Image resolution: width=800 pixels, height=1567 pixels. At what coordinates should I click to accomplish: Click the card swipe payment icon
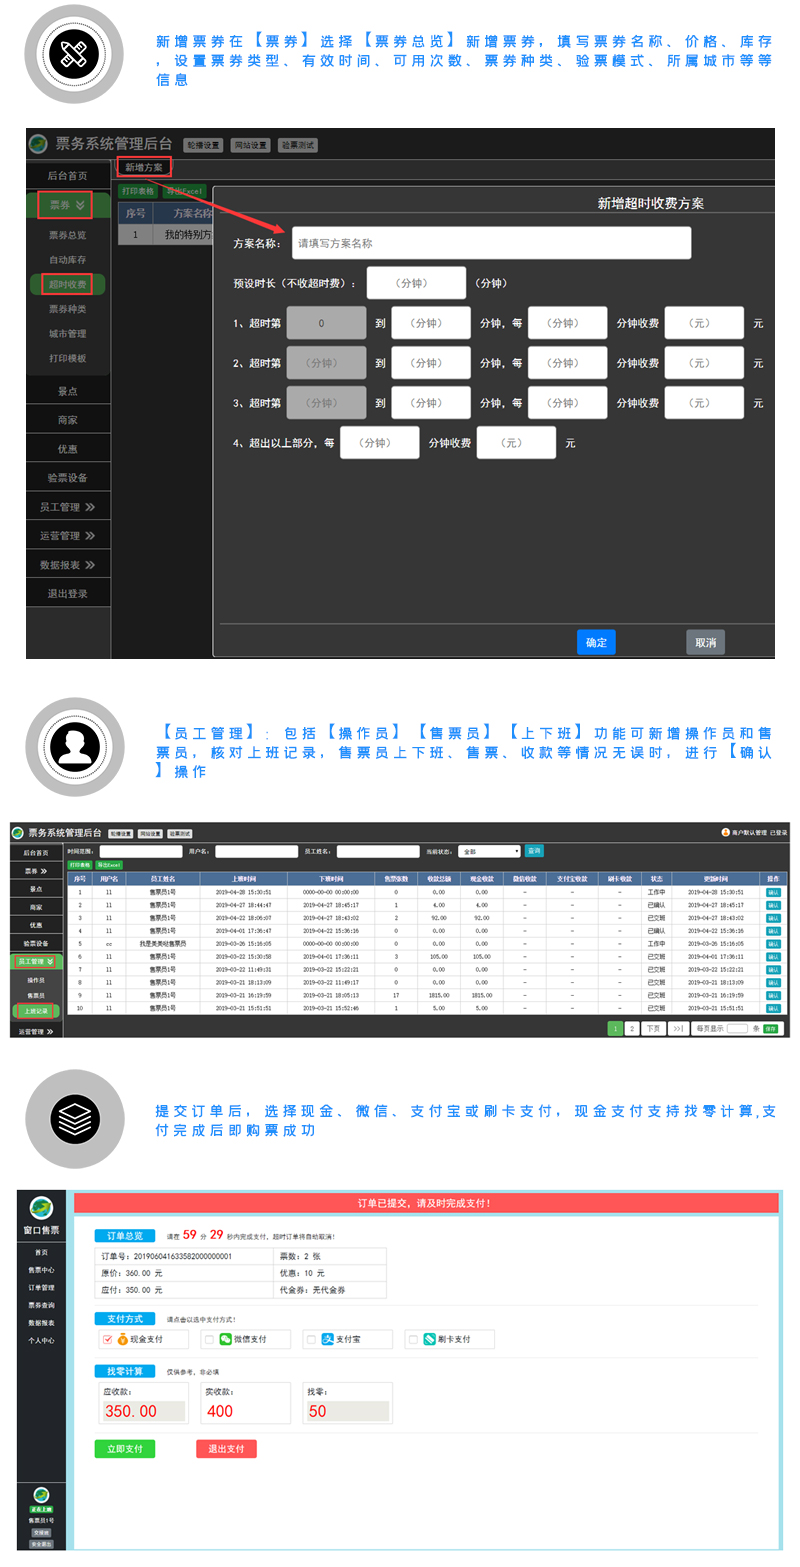(428, 1339)
